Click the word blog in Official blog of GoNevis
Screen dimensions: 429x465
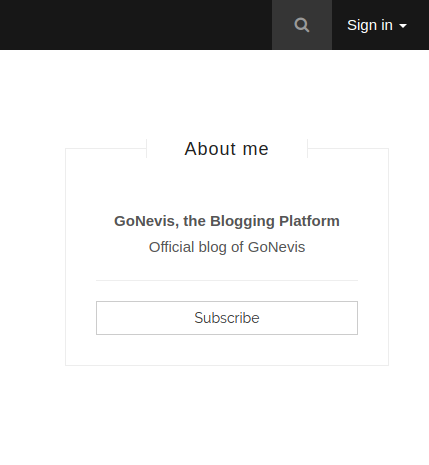213,247
